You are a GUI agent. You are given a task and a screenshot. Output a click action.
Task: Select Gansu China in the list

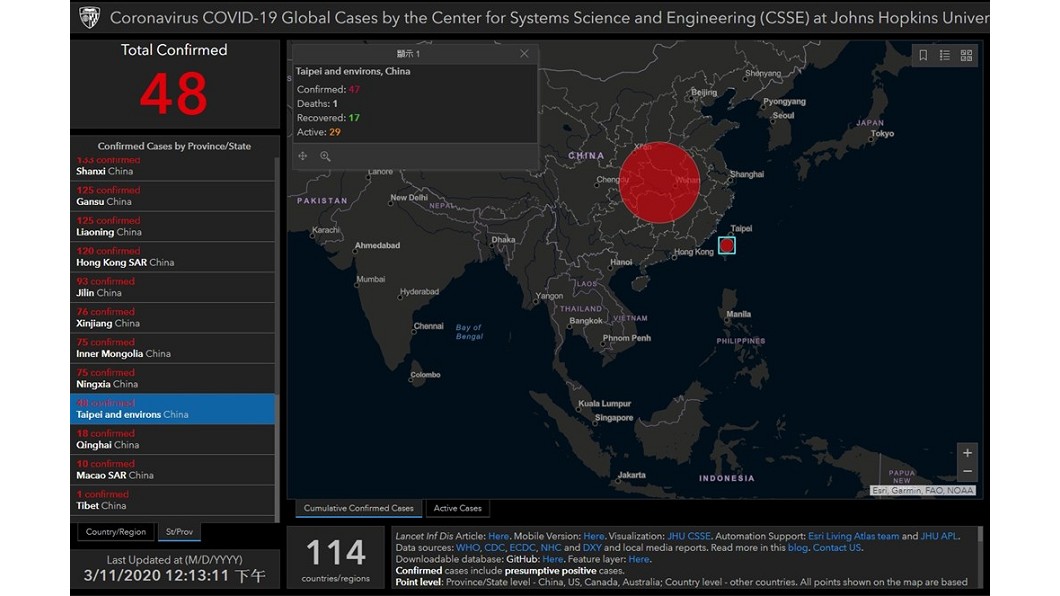click(x=172, y=196)
